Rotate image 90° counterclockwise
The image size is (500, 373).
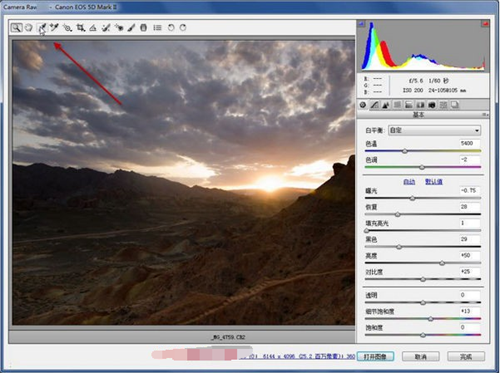(x=171, y=28)
